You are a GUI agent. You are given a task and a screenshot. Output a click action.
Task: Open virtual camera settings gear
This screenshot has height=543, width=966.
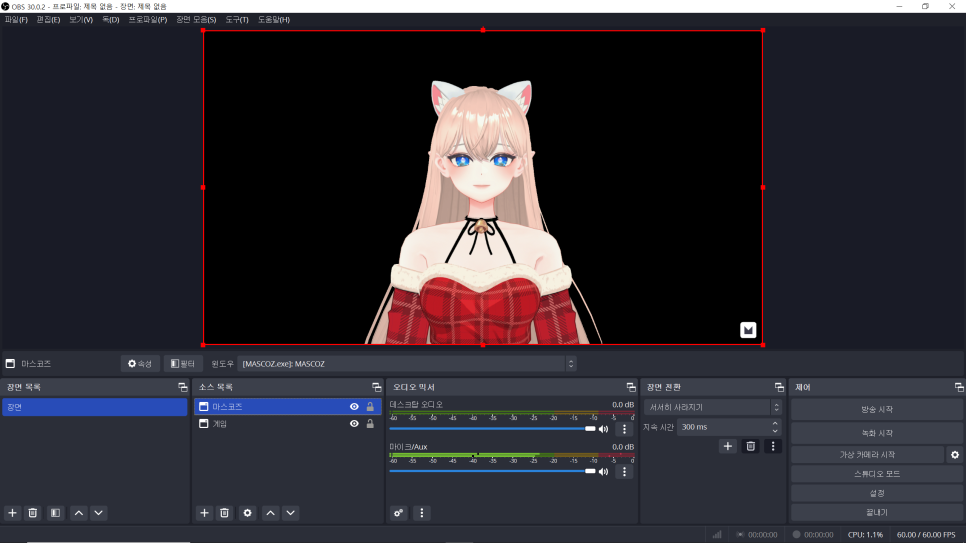tap(955, 455)
